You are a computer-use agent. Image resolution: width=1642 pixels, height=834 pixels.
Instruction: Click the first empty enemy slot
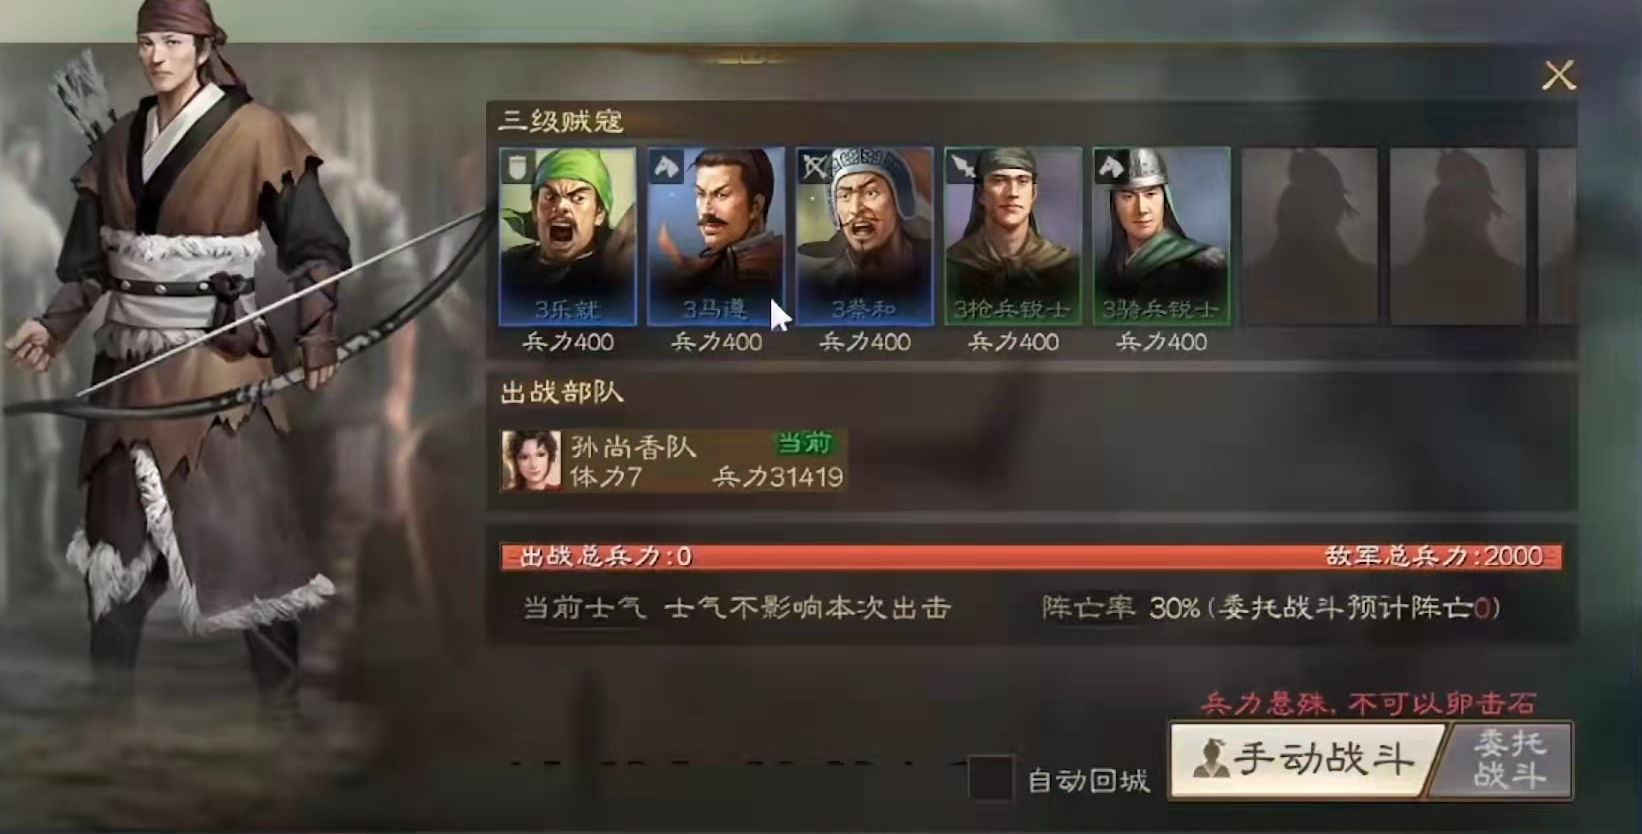[1308, 236]
